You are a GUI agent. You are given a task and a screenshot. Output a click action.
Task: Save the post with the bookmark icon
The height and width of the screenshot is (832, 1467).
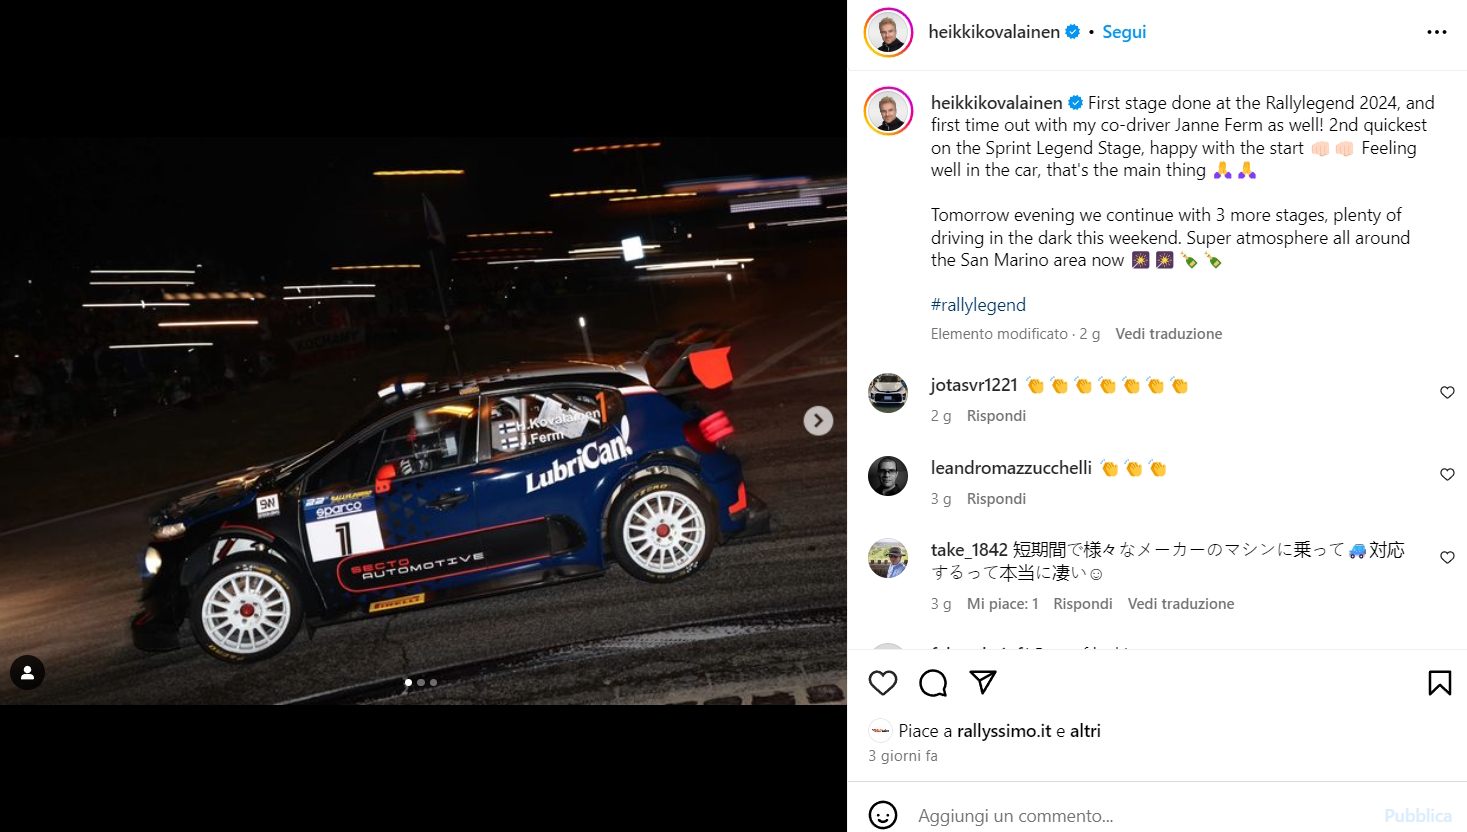(x=1440, y=683)
